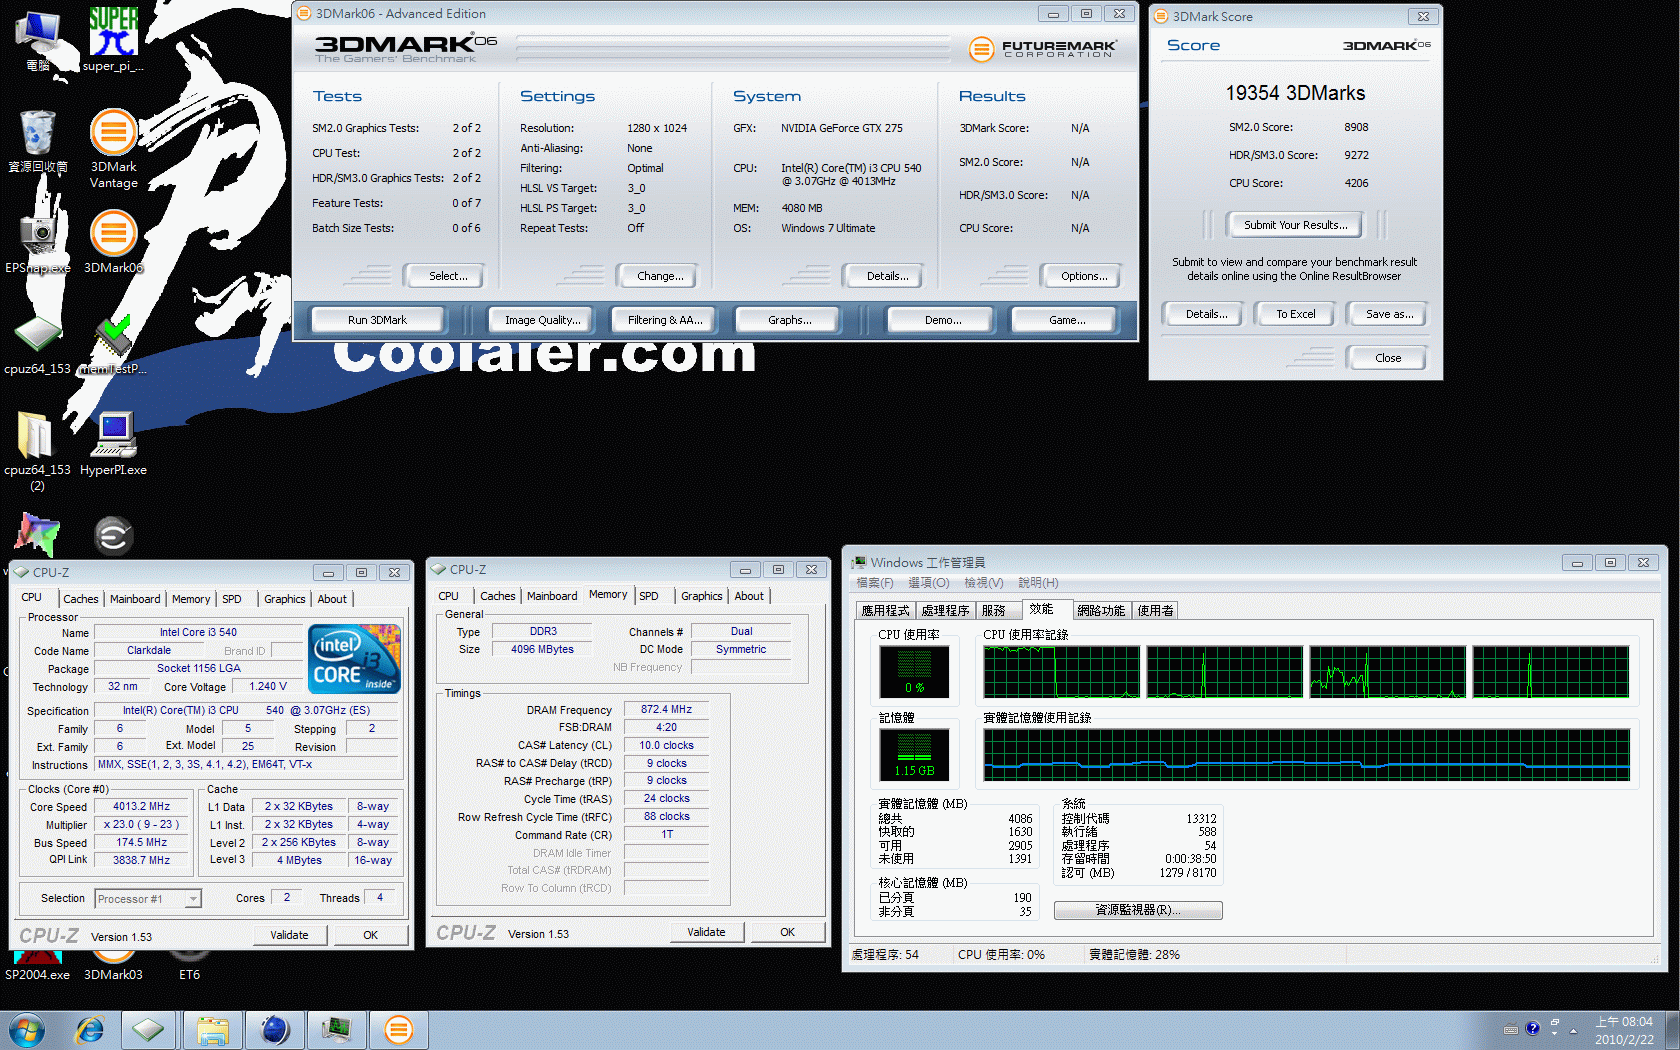Open the blue globe taskbar application

tap(274, 1030)
